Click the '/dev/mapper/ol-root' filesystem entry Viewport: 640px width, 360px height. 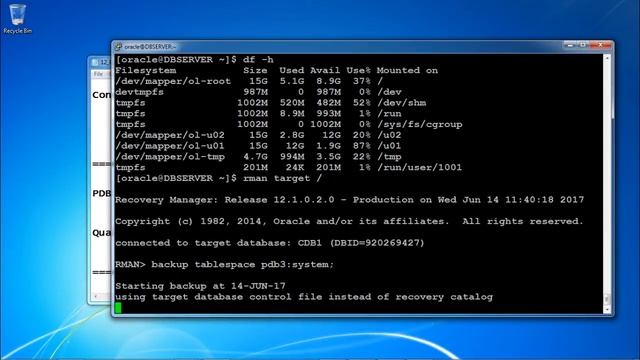173,81
